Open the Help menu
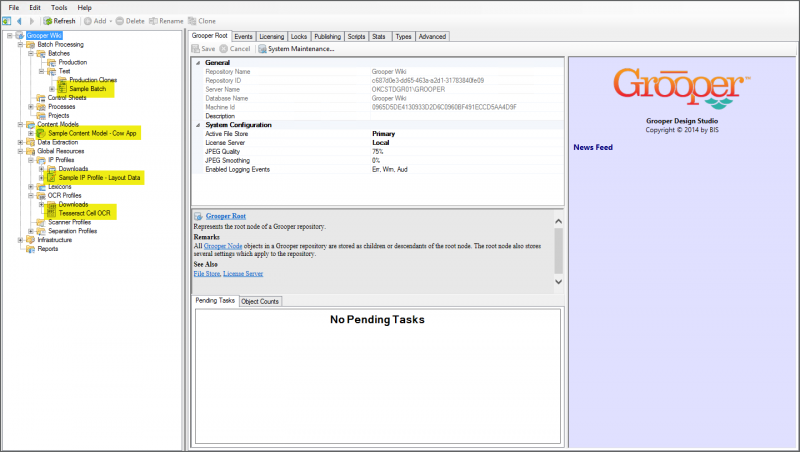 click(84, 8)
